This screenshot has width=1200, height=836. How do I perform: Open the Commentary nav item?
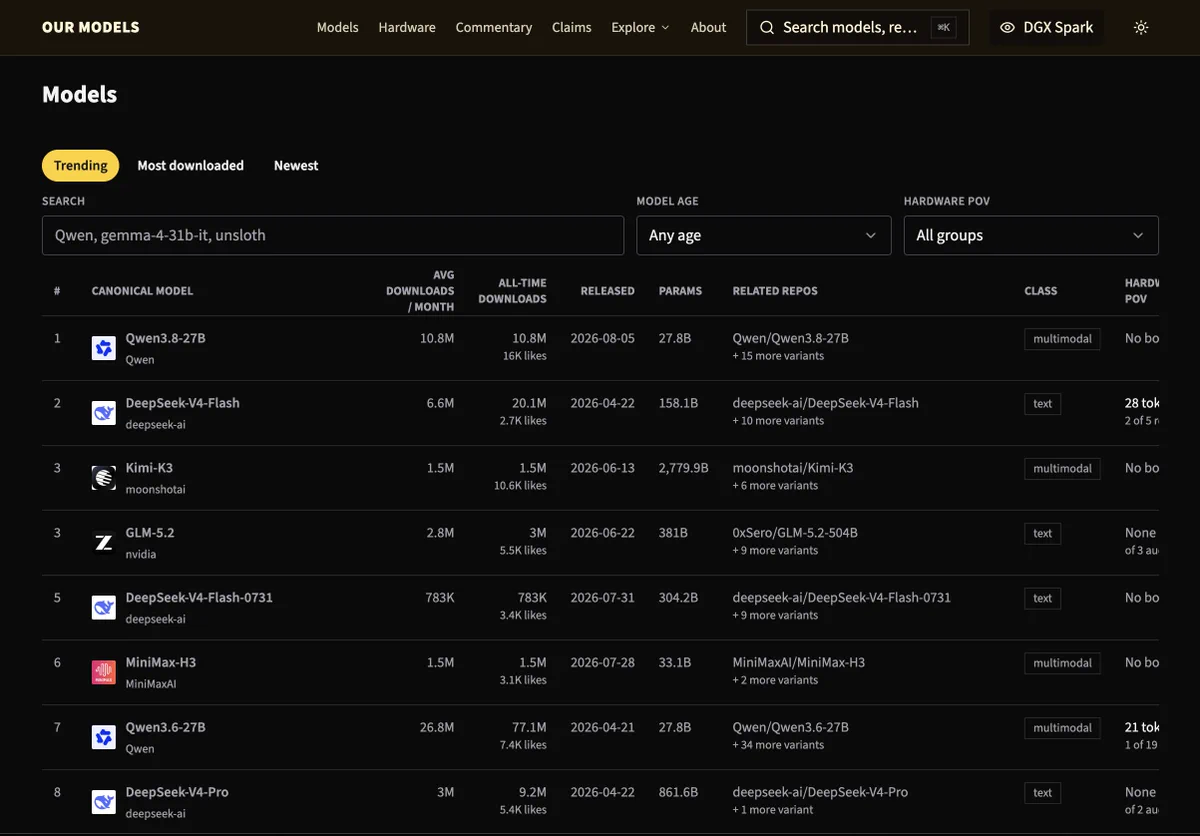[x=494, y=28]
